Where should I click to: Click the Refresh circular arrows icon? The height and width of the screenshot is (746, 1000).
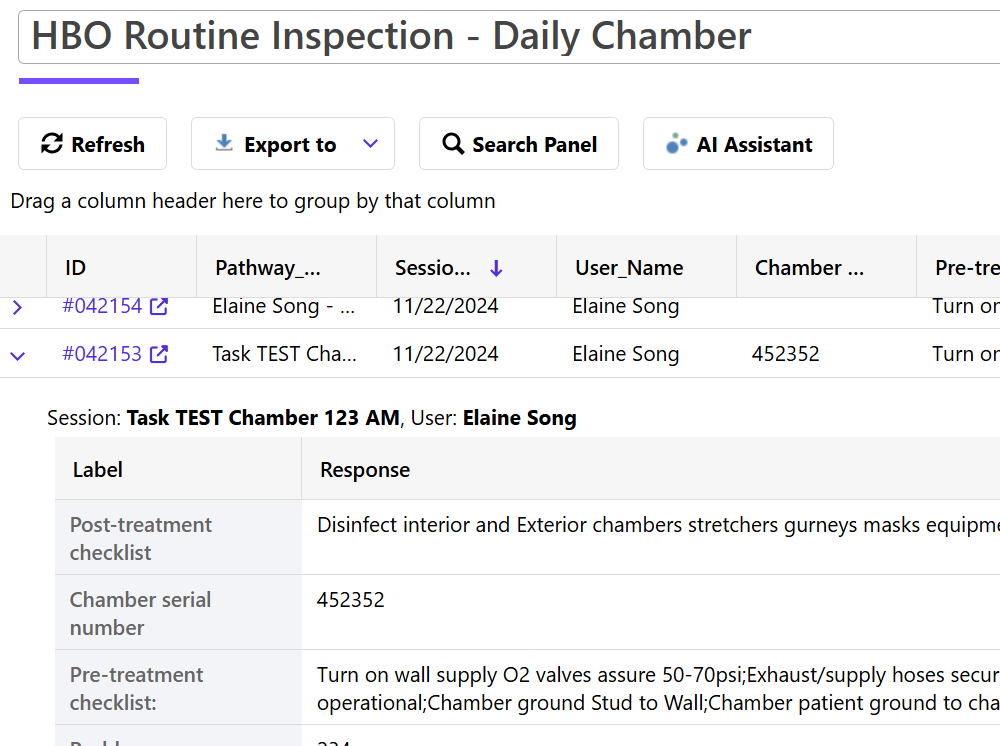52,143
